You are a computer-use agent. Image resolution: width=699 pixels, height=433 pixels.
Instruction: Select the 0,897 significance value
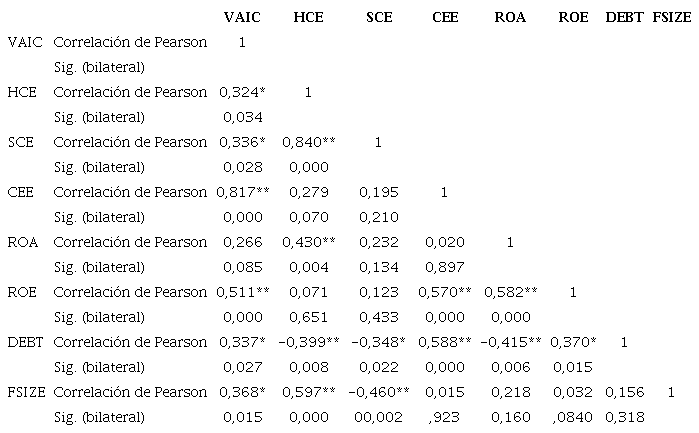click(443, 267)
